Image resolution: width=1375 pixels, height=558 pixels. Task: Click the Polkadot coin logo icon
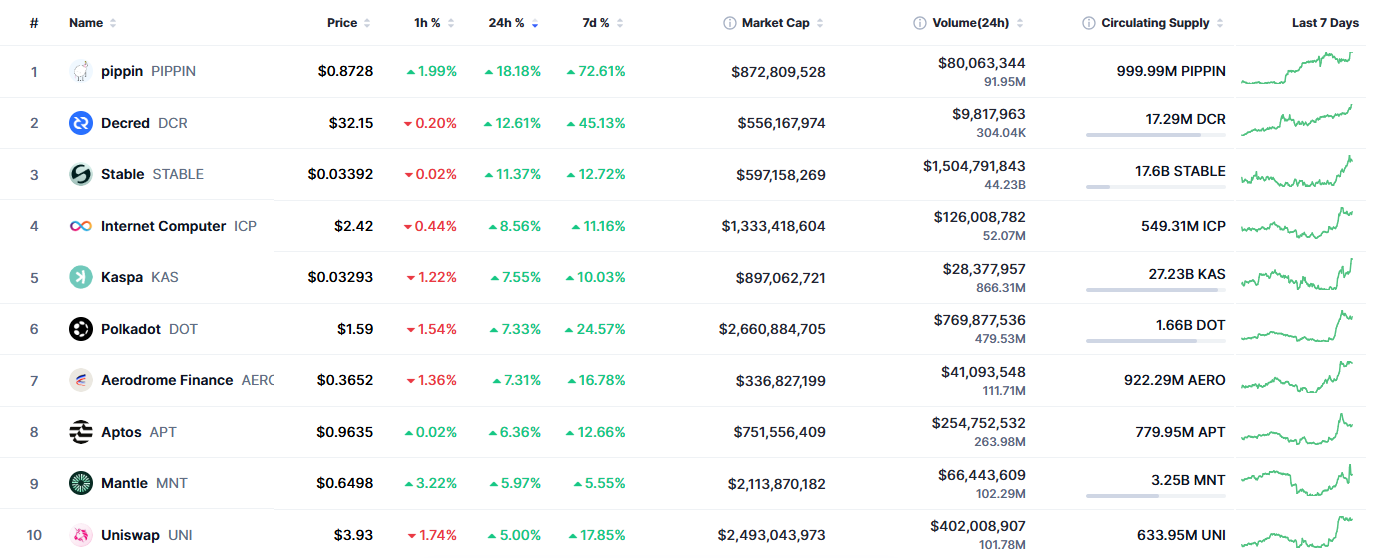tap(81, 329)
